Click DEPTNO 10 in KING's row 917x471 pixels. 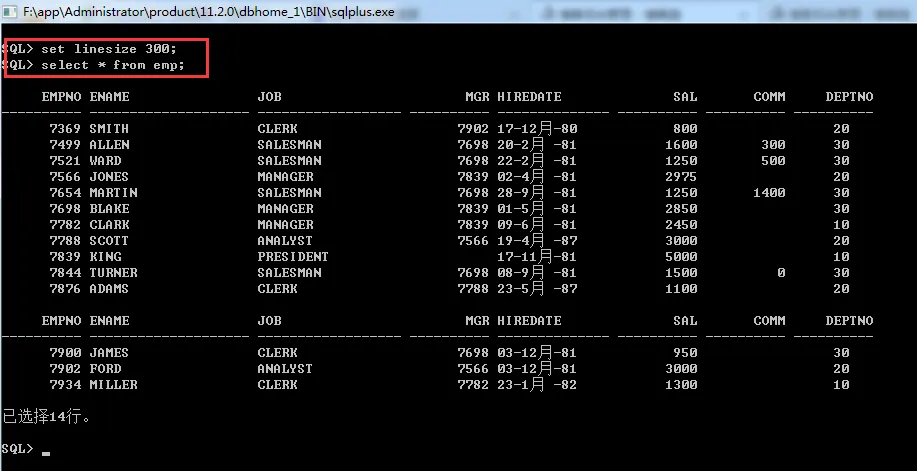pyautogui.click(x=842, y=256)
